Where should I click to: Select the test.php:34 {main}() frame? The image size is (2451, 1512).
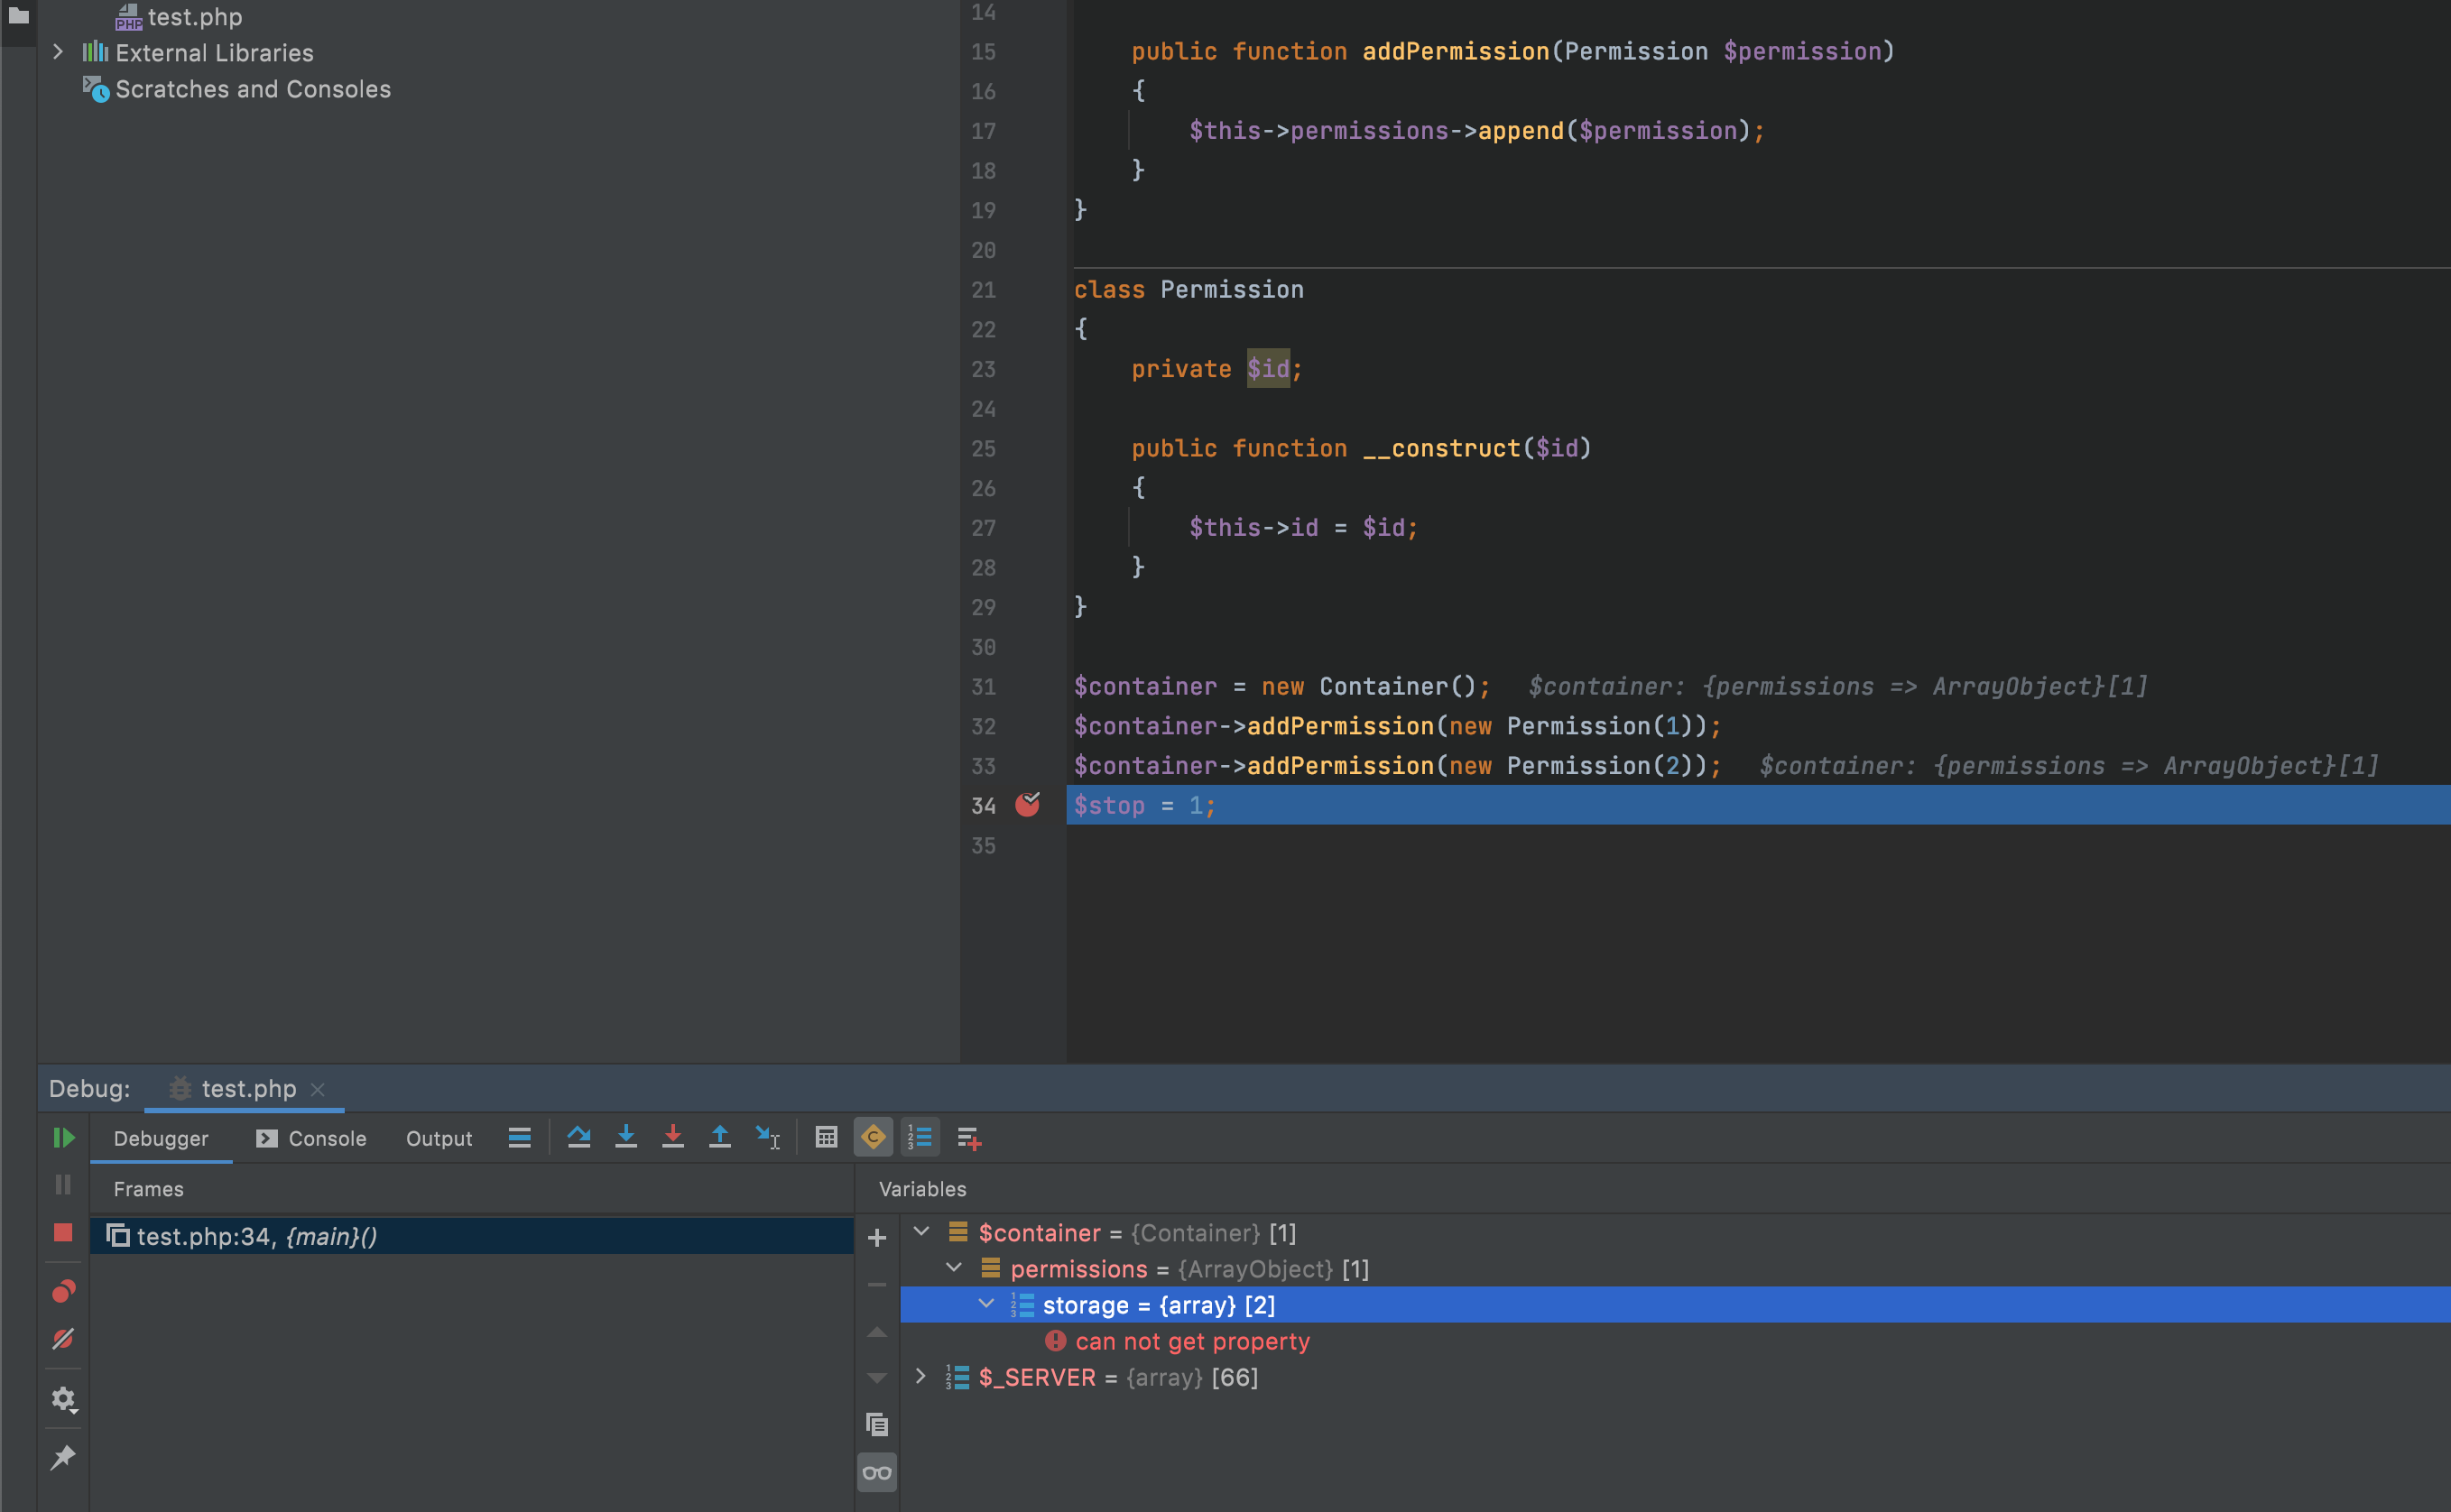tap(472, 1236)
